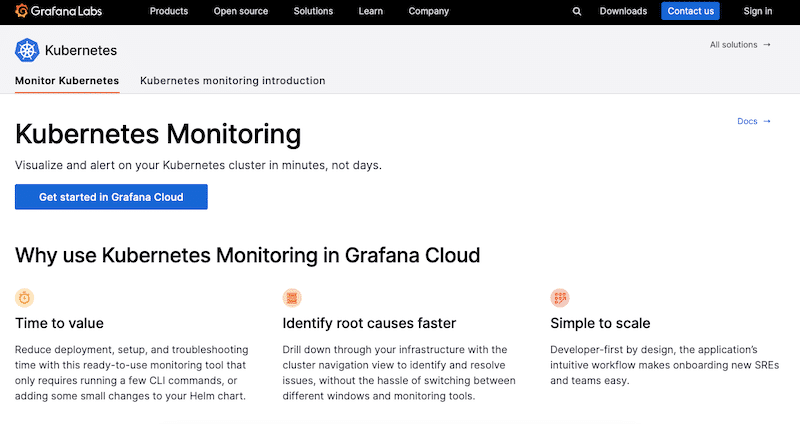Click the Time to value heading

59,323
